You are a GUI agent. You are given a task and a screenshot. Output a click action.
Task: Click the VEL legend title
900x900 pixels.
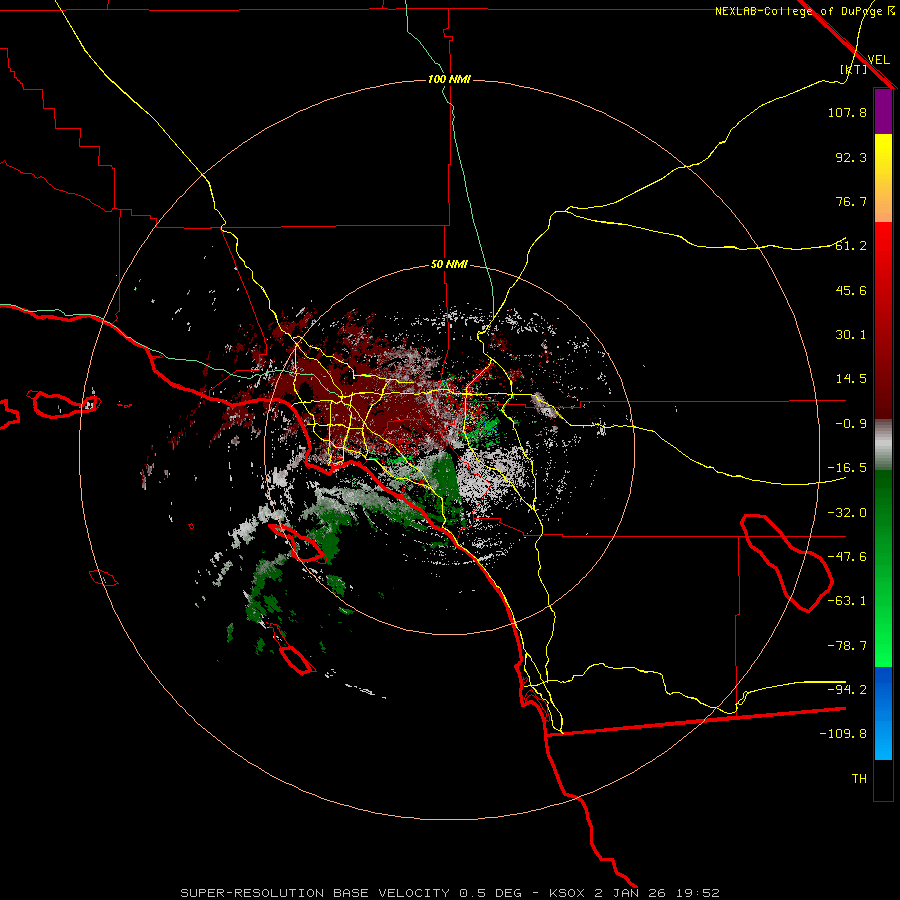(x=878, y=59)
